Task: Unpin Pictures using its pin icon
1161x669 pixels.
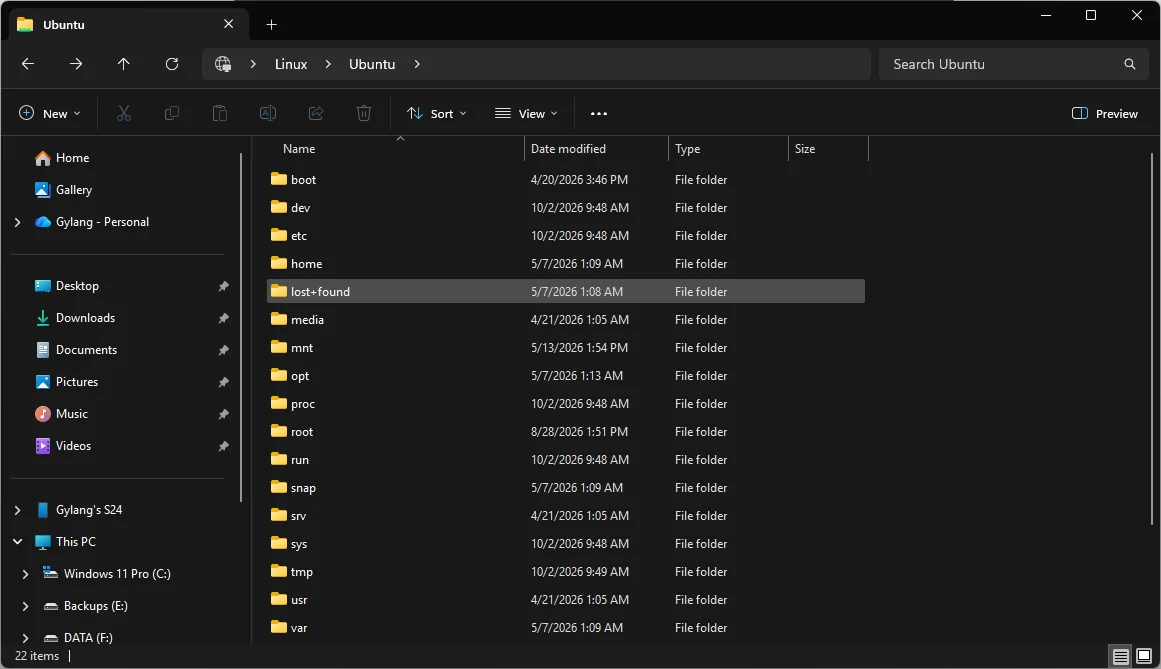Action: [223, 383]
